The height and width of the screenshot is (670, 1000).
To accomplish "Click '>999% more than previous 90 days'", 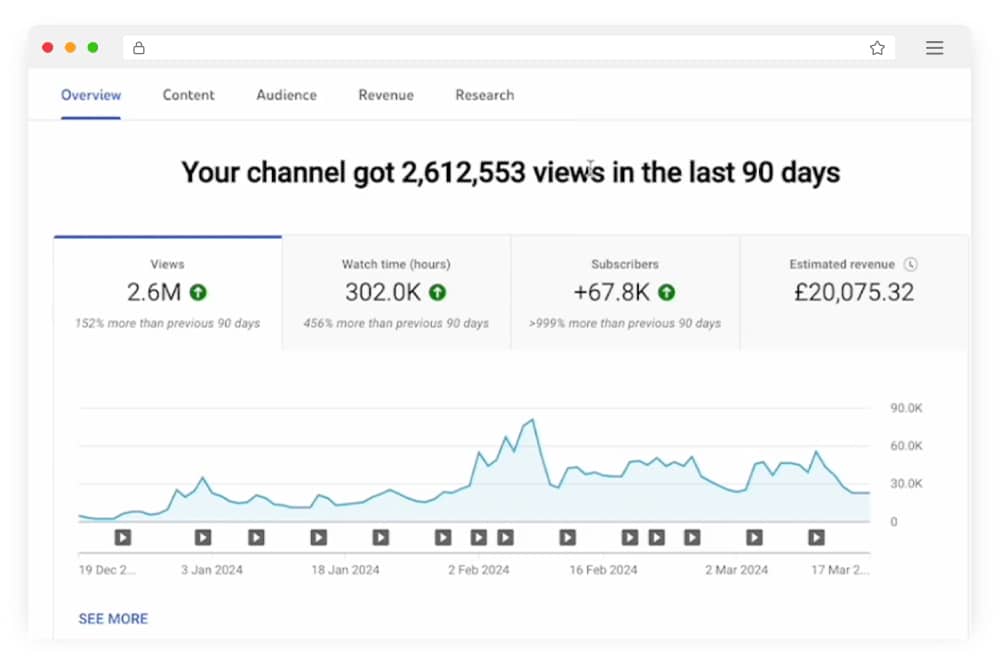I will click(625, 323).
